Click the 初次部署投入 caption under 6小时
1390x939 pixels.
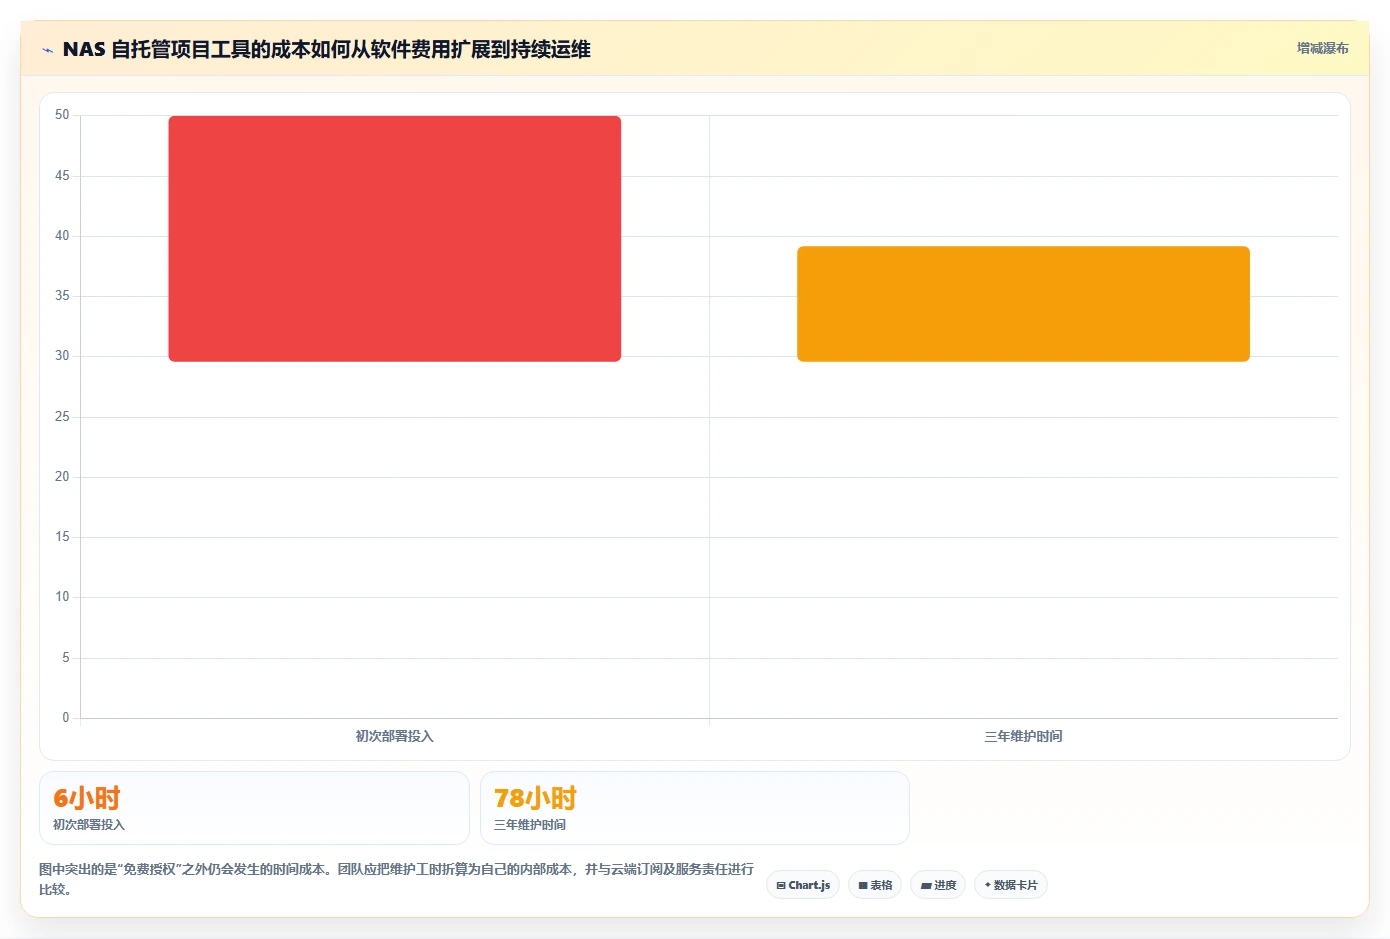tap(89, 825)
